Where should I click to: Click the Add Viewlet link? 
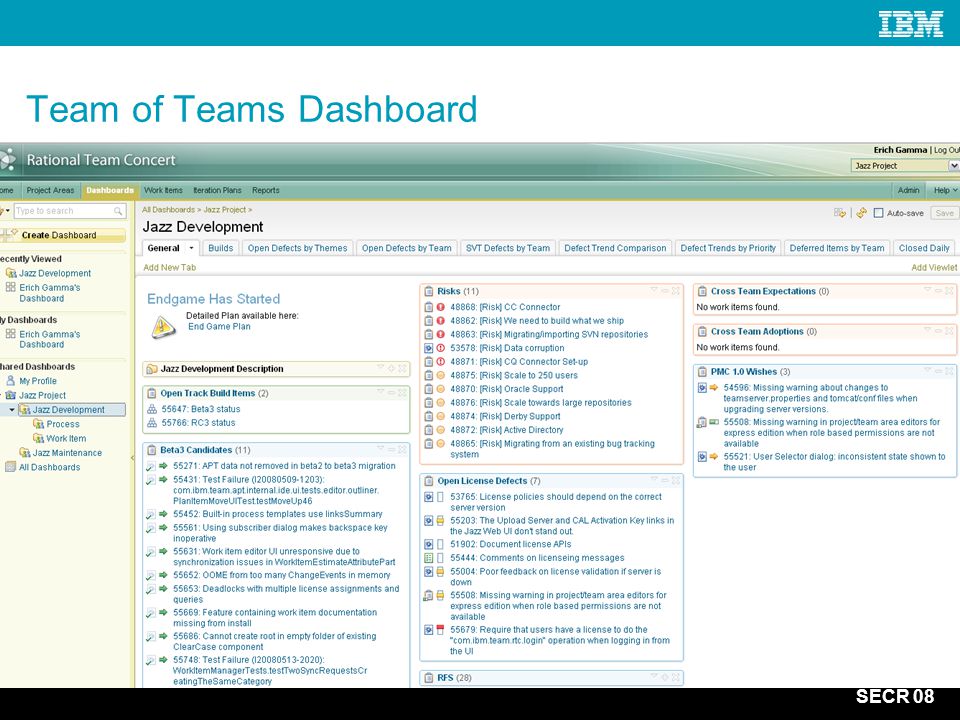934,268
